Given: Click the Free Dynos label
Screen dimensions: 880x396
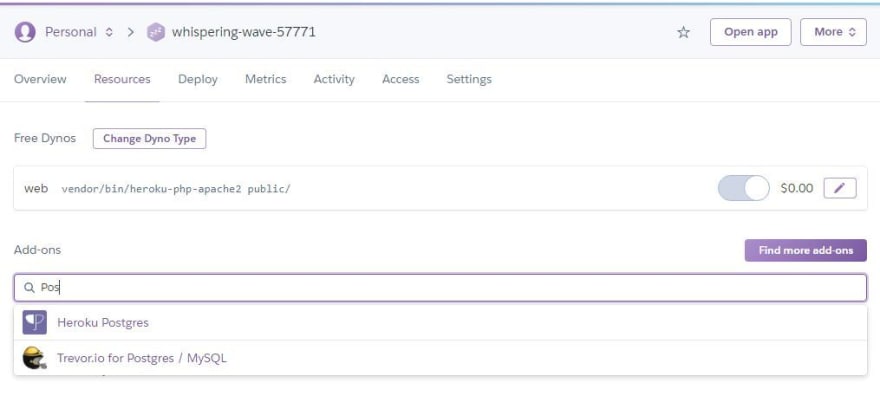Looking at the screenshot, I should 45,138.
